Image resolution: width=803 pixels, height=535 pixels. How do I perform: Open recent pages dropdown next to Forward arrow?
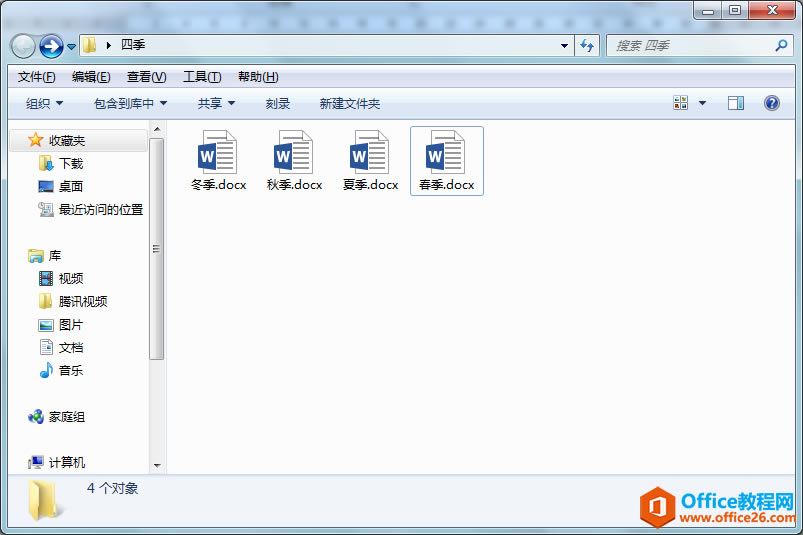pos(72,47)
